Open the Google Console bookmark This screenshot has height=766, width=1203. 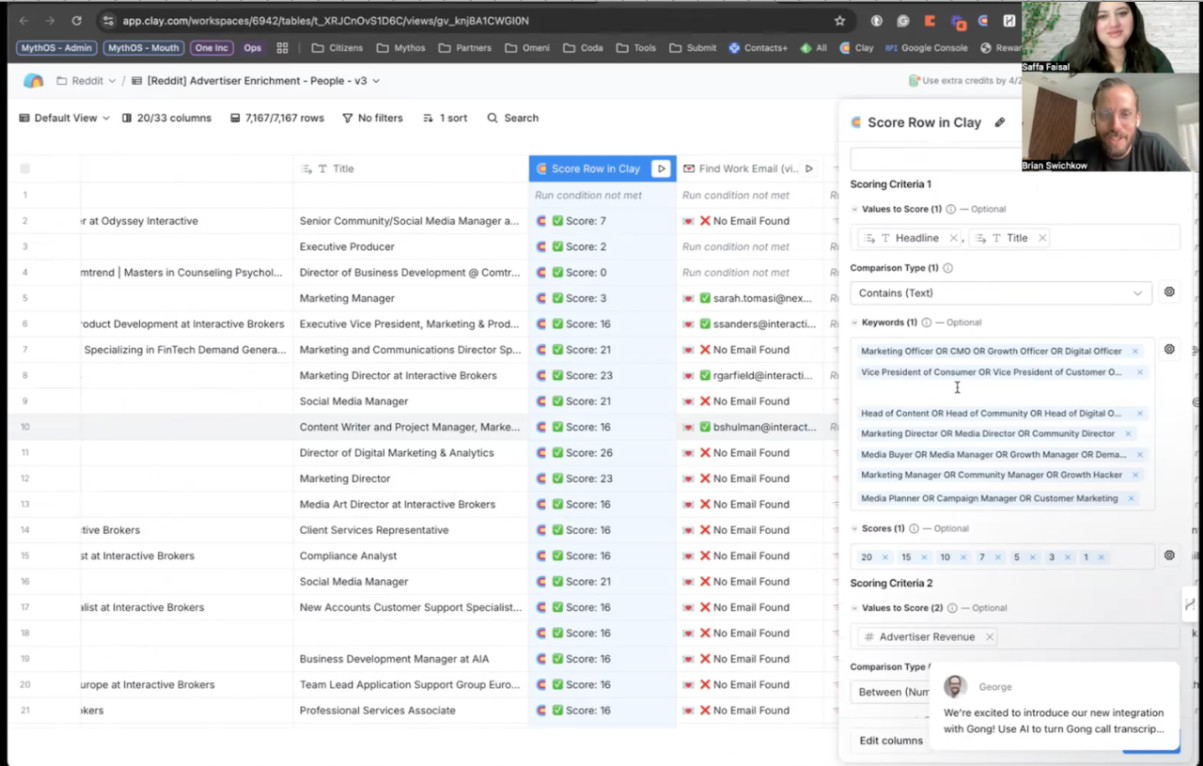[x=926, y=48]
